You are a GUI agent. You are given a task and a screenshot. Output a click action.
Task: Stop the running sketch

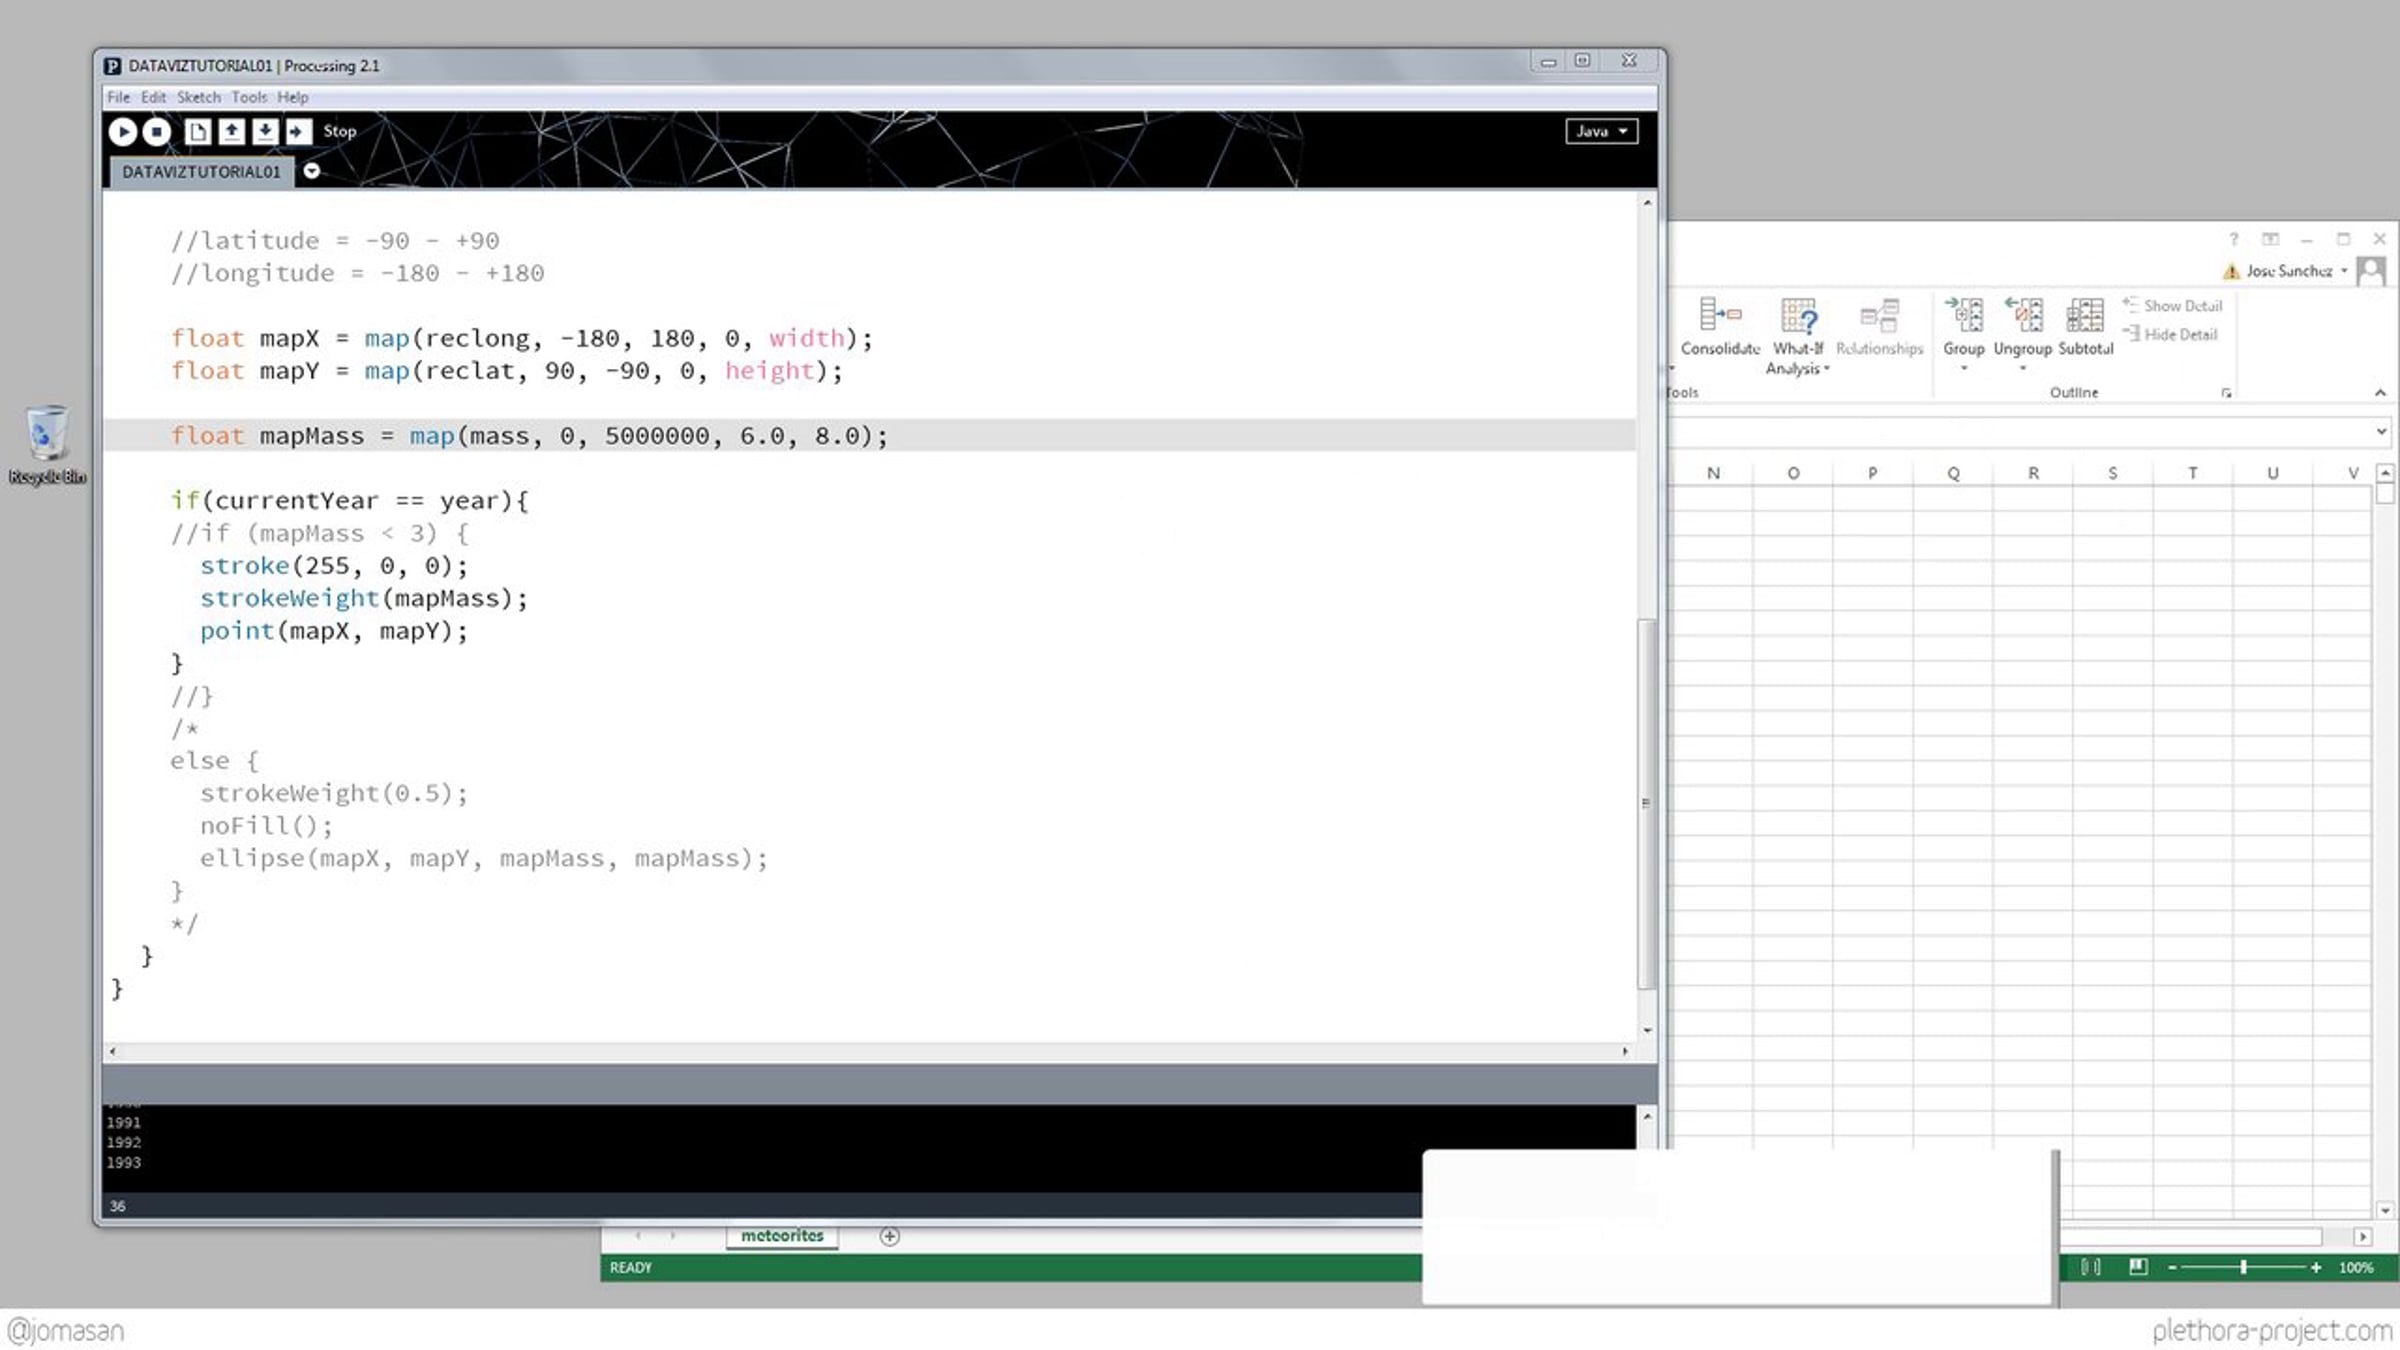[157, 131]
